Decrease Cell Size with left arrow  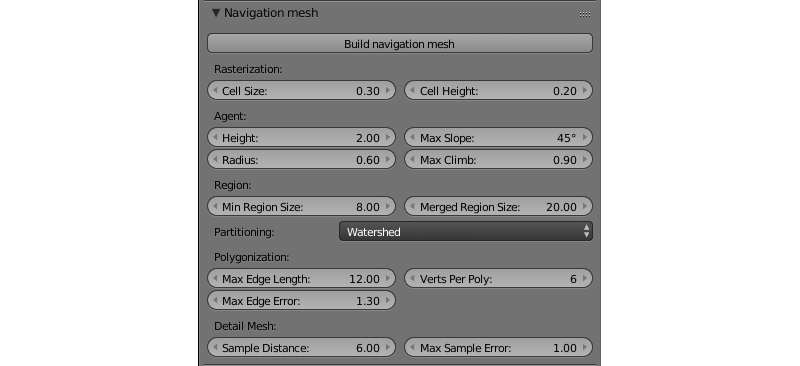click(215, 90)
